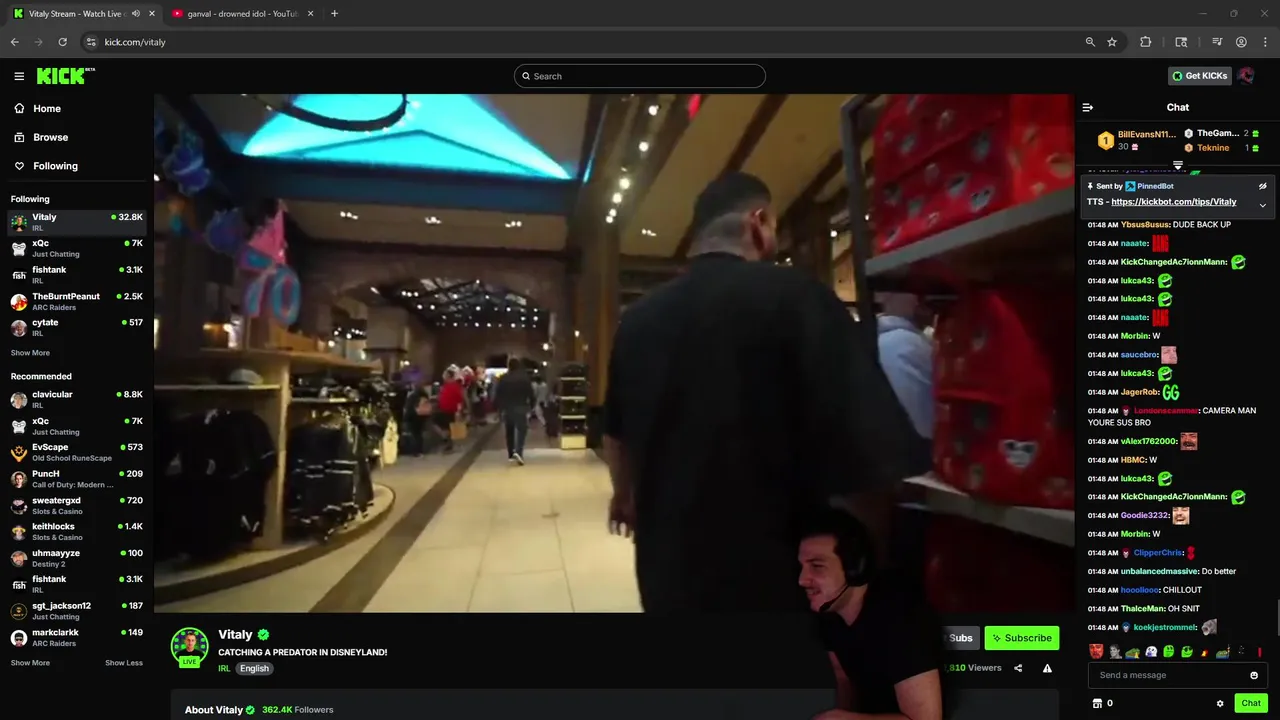Open the user profile avatar menu
Viewport: 1280px width, 720px height.
tap(1246, 76)
